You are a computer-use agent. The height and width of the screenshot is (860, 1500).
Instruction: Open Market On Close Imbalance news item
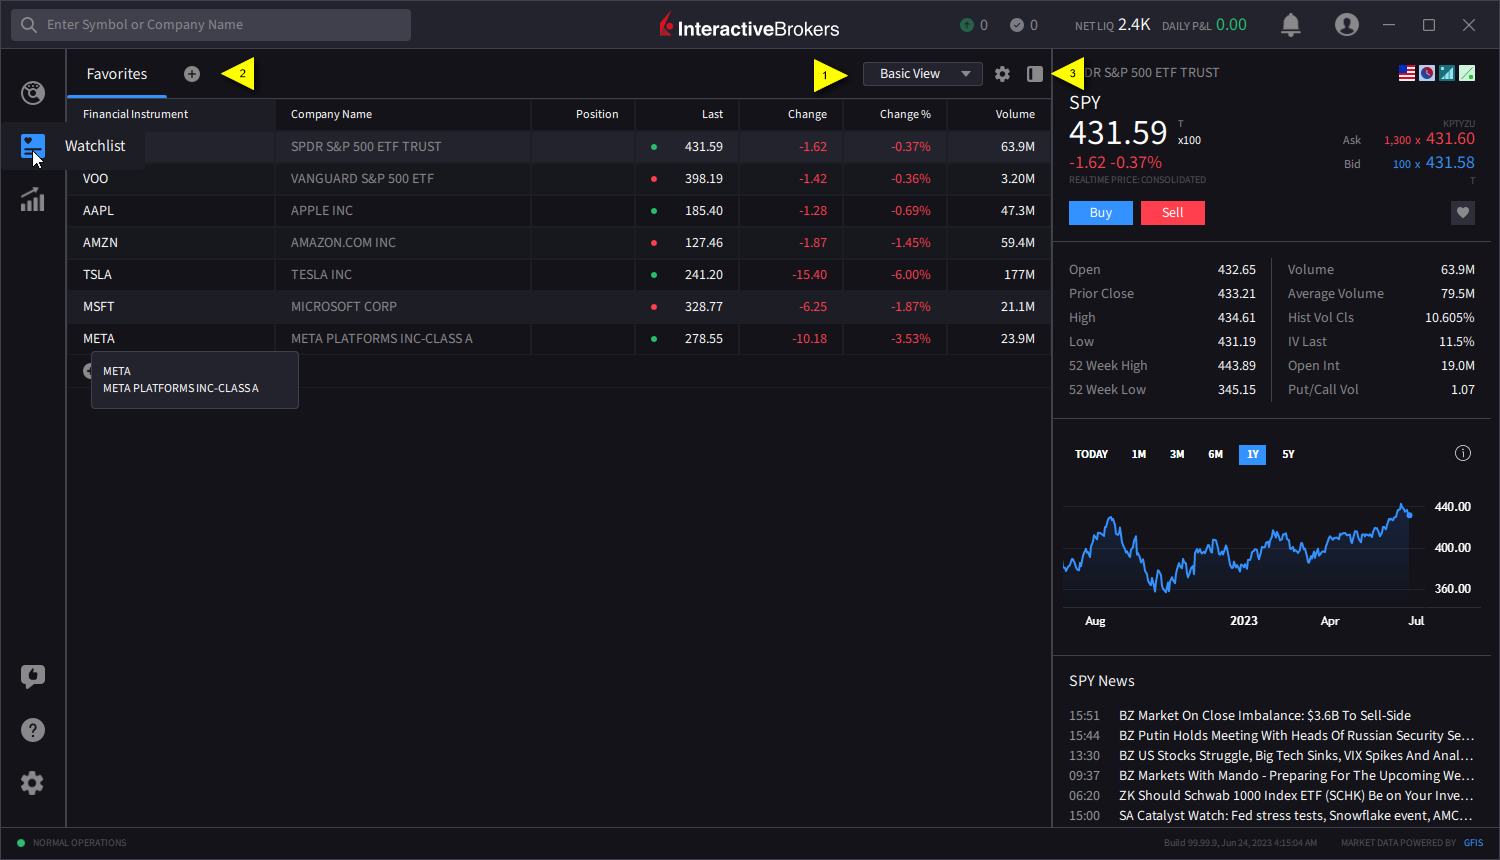1265,715
